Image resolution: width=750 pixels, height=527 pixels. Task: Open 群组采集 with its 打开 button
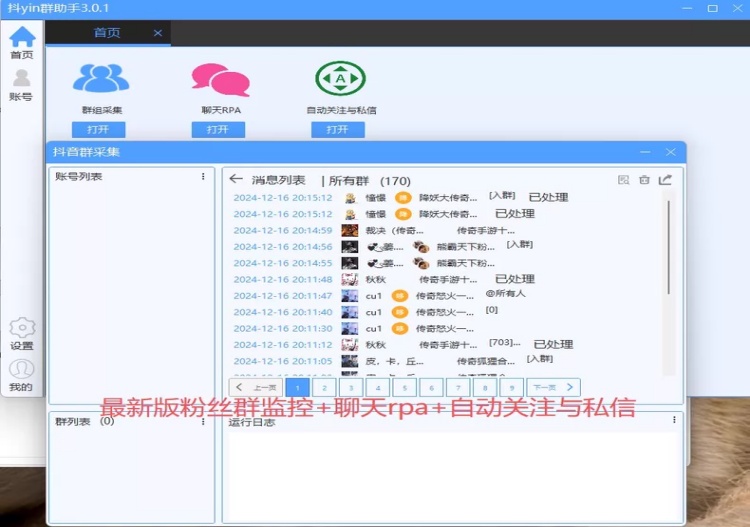tap(99, 130)
